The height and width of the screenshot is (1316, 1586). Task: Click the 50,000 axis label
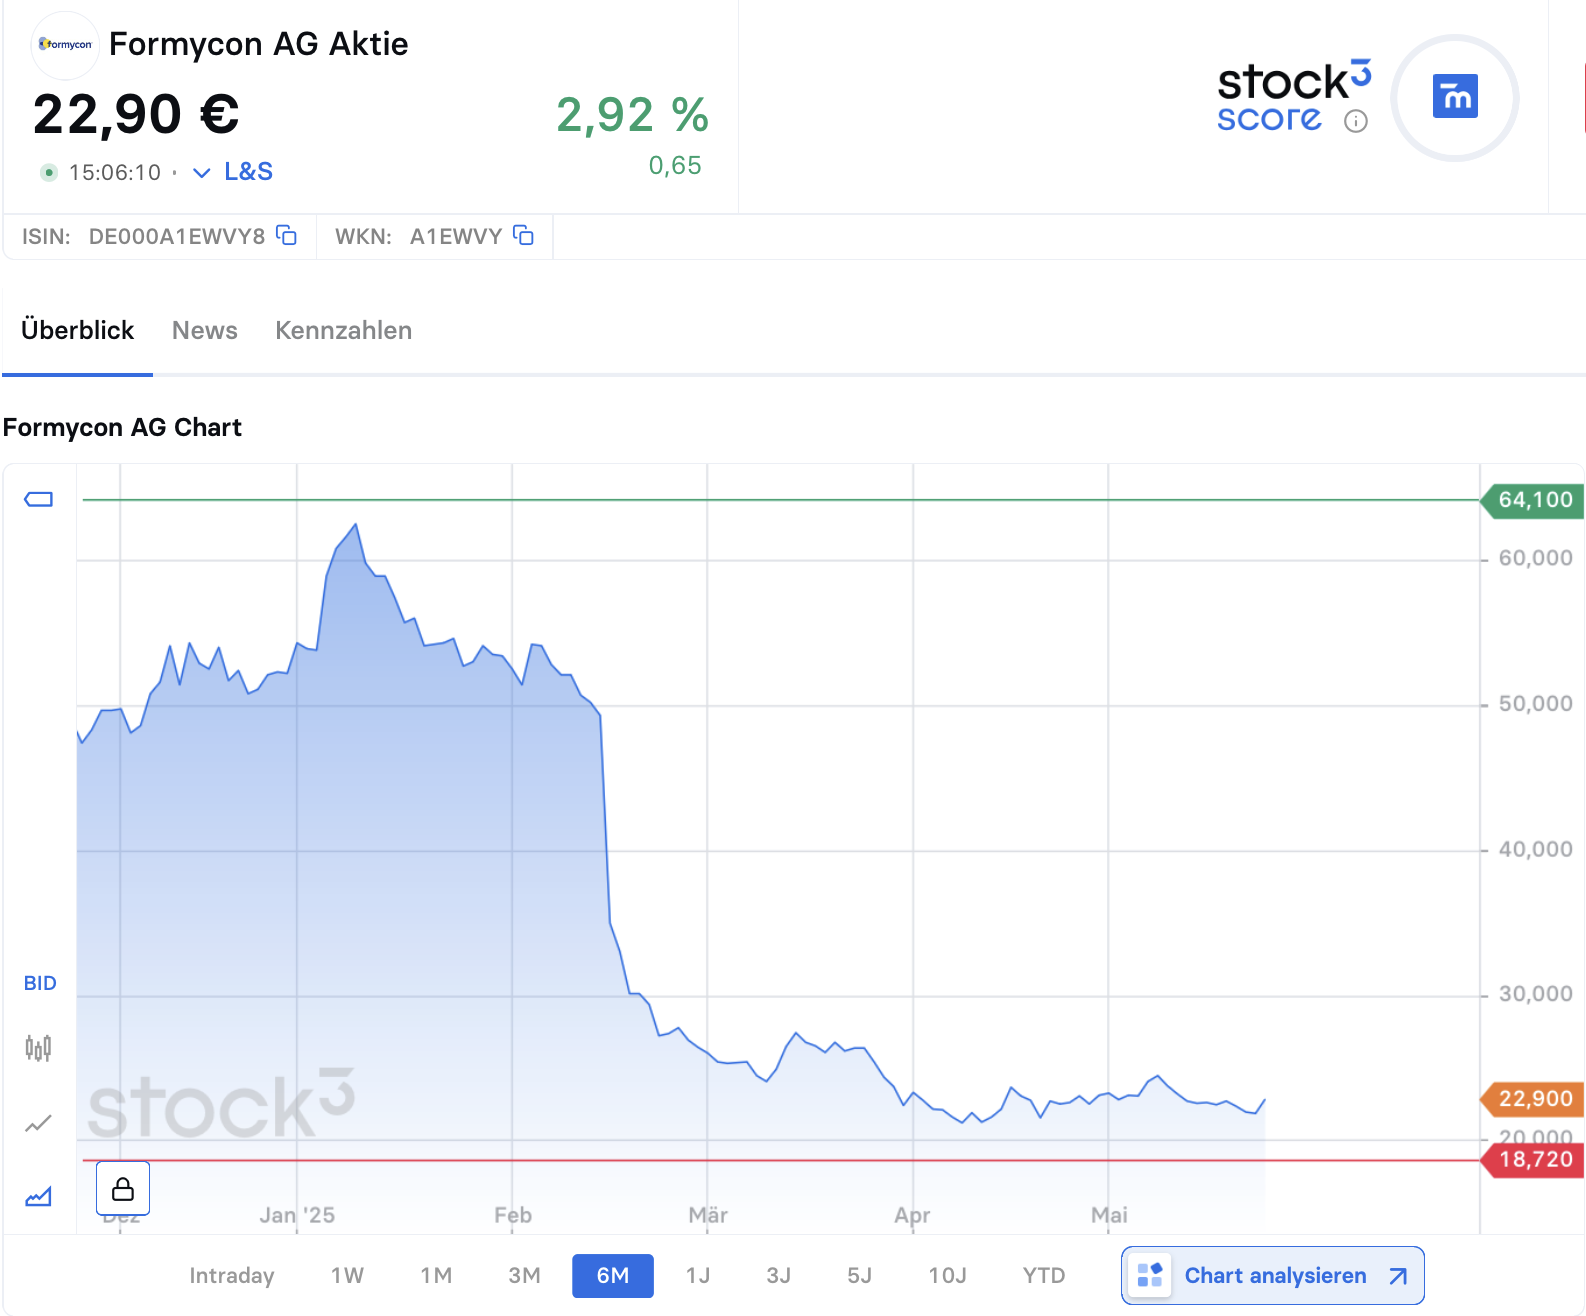click(x=1536, y=704)
